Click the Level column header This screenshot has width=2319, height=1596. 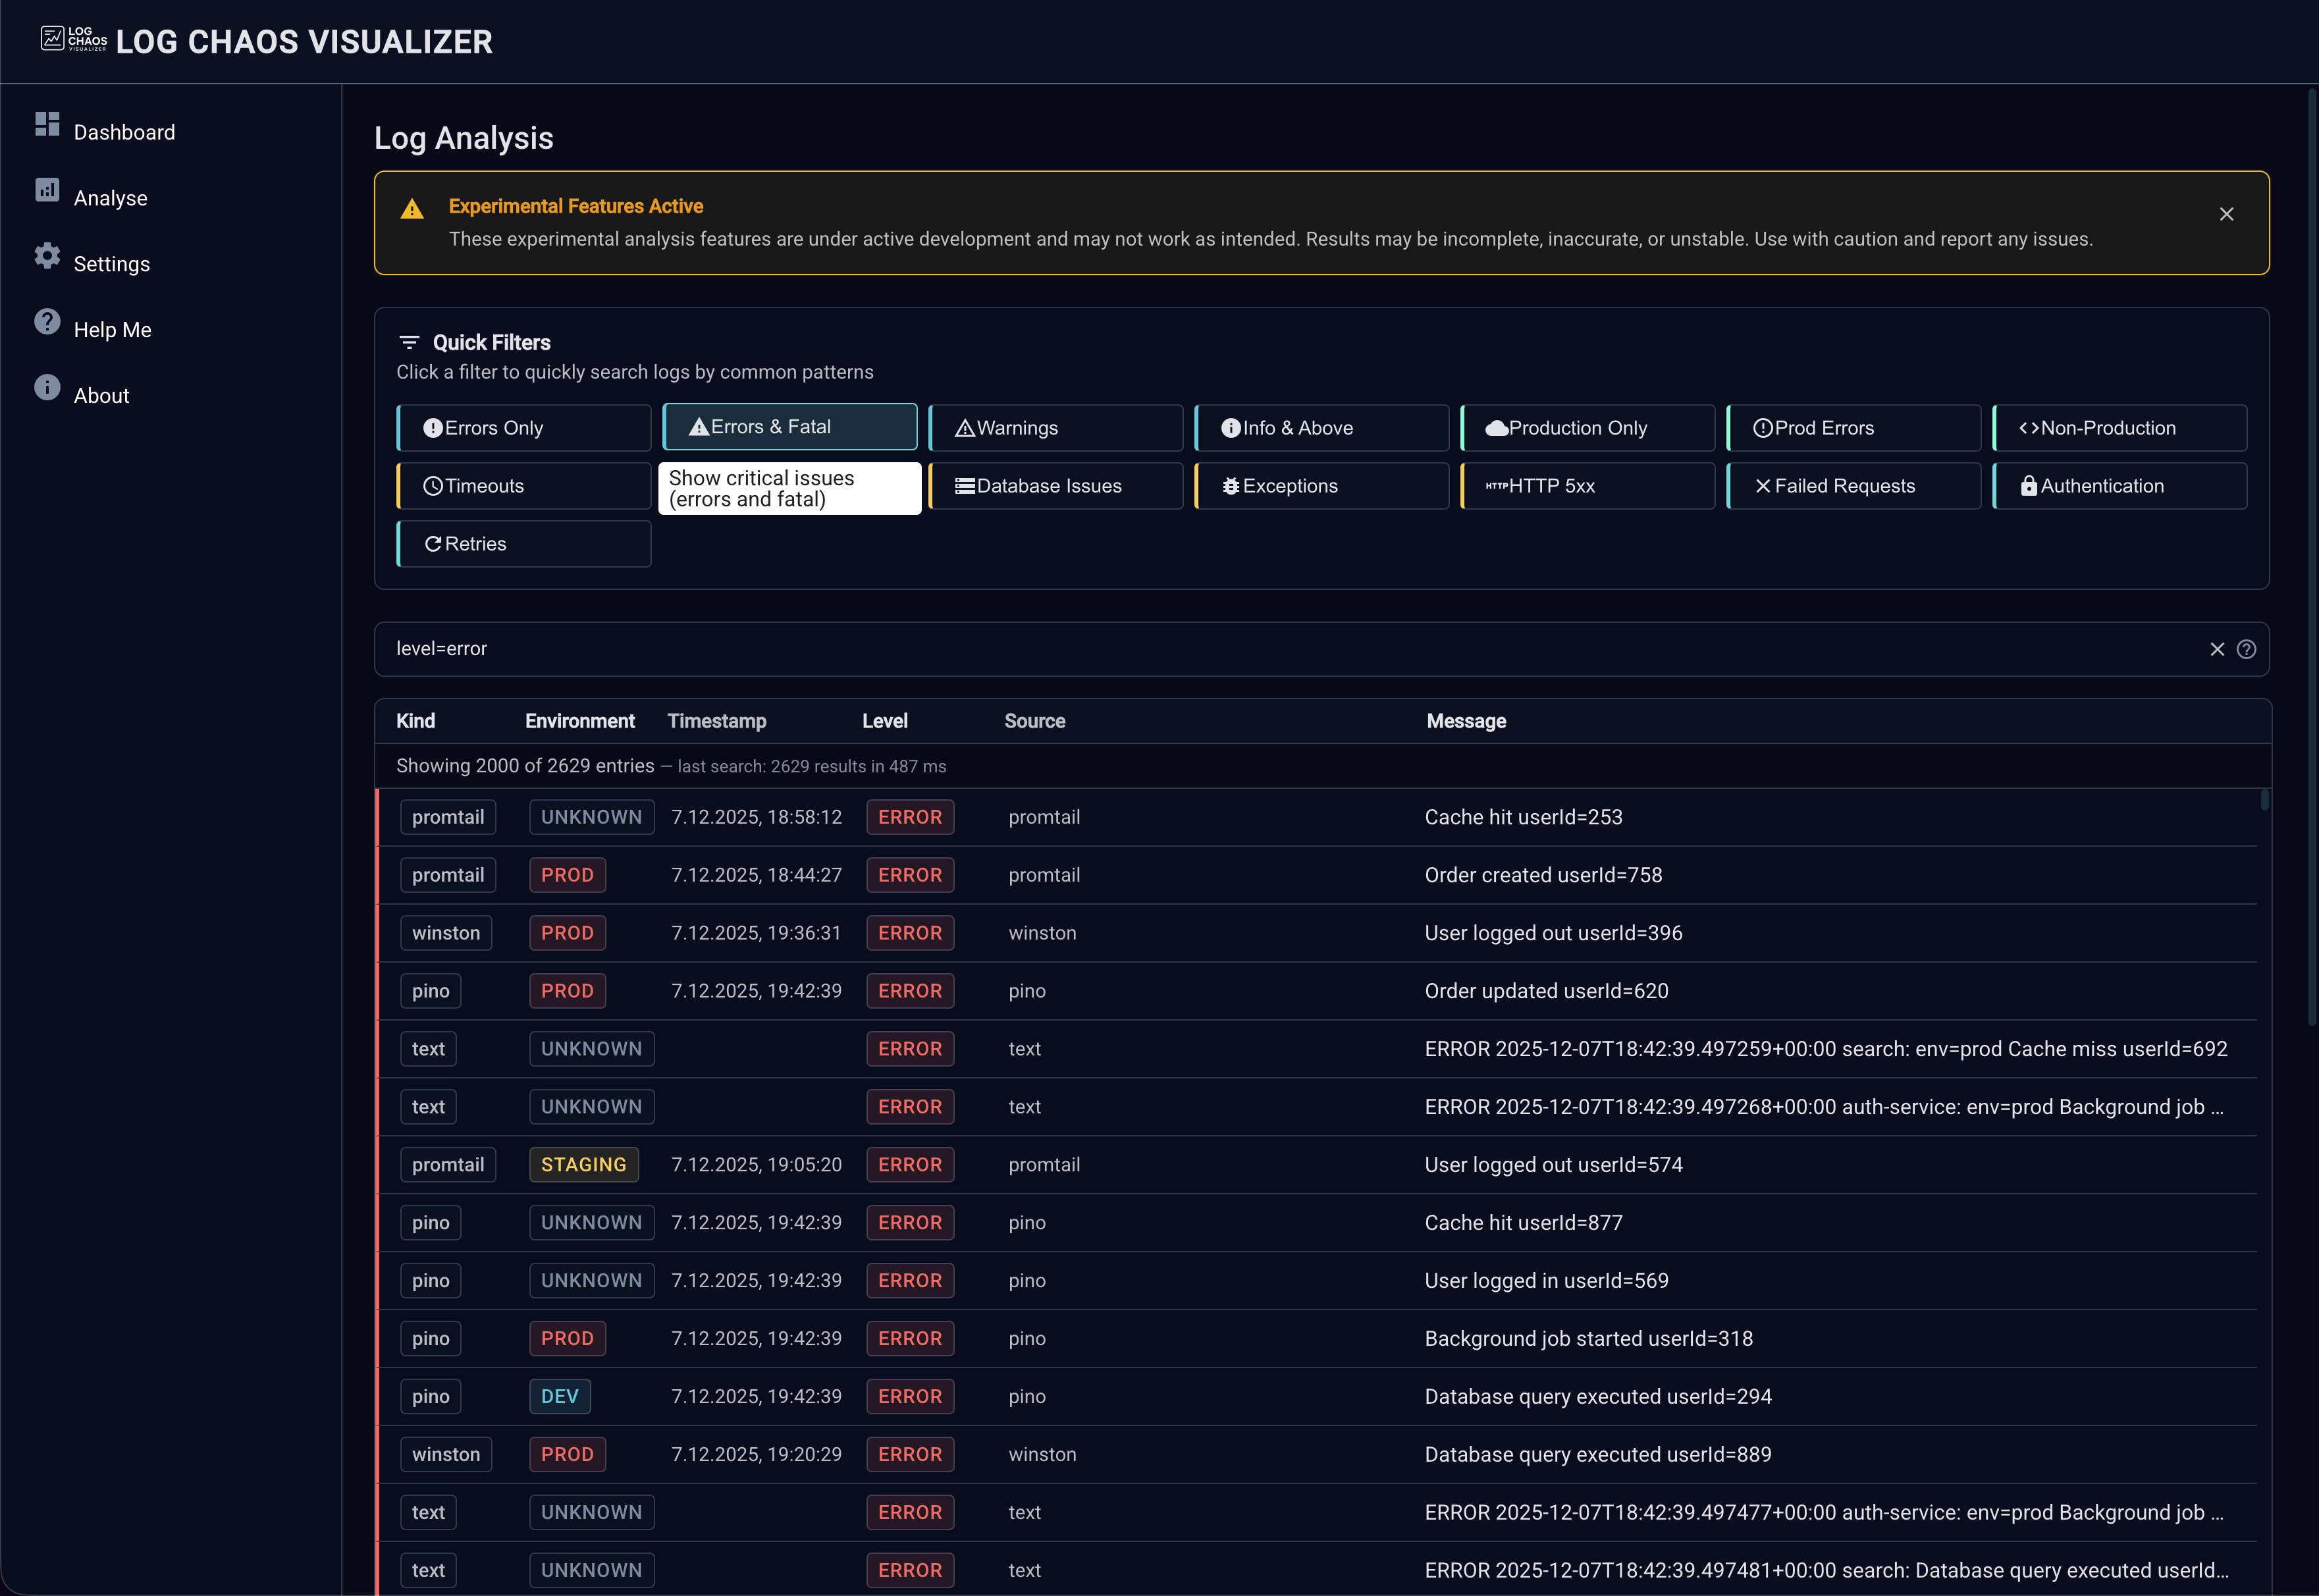884,721
